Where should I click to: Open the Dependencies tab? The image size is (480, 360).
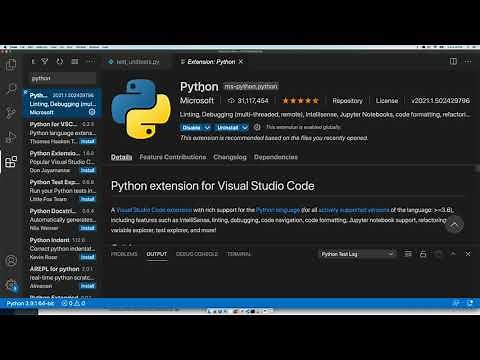point(276,157)
